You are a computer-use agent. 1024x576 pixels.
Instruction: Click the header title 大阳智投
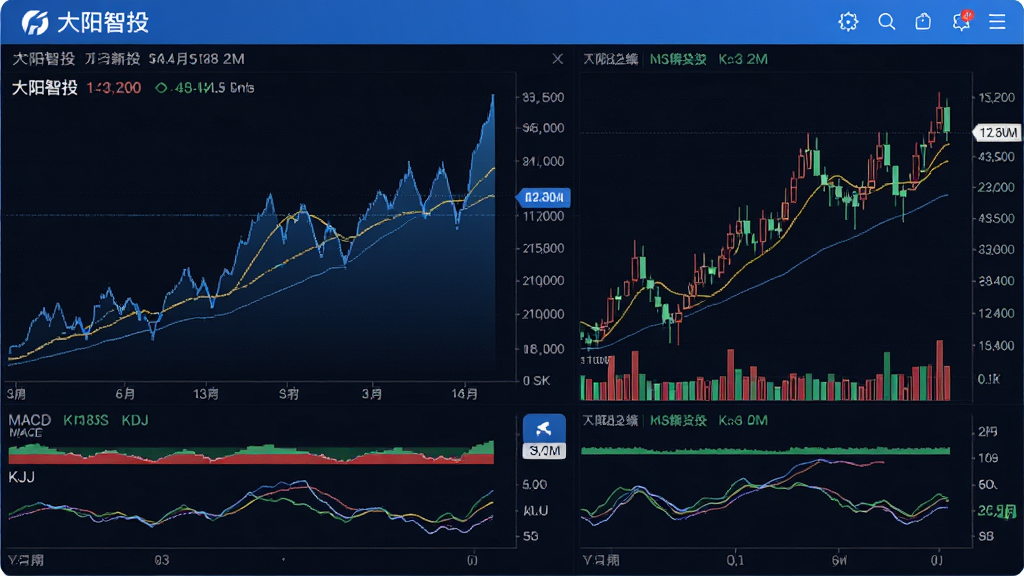point(103,23)
